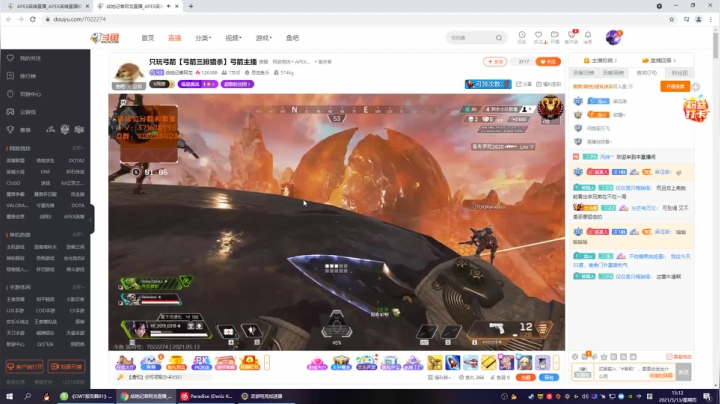Open cloud gaming gamepad sidebar item
This screenshot has width=720, height=404.
coord(28,112)
